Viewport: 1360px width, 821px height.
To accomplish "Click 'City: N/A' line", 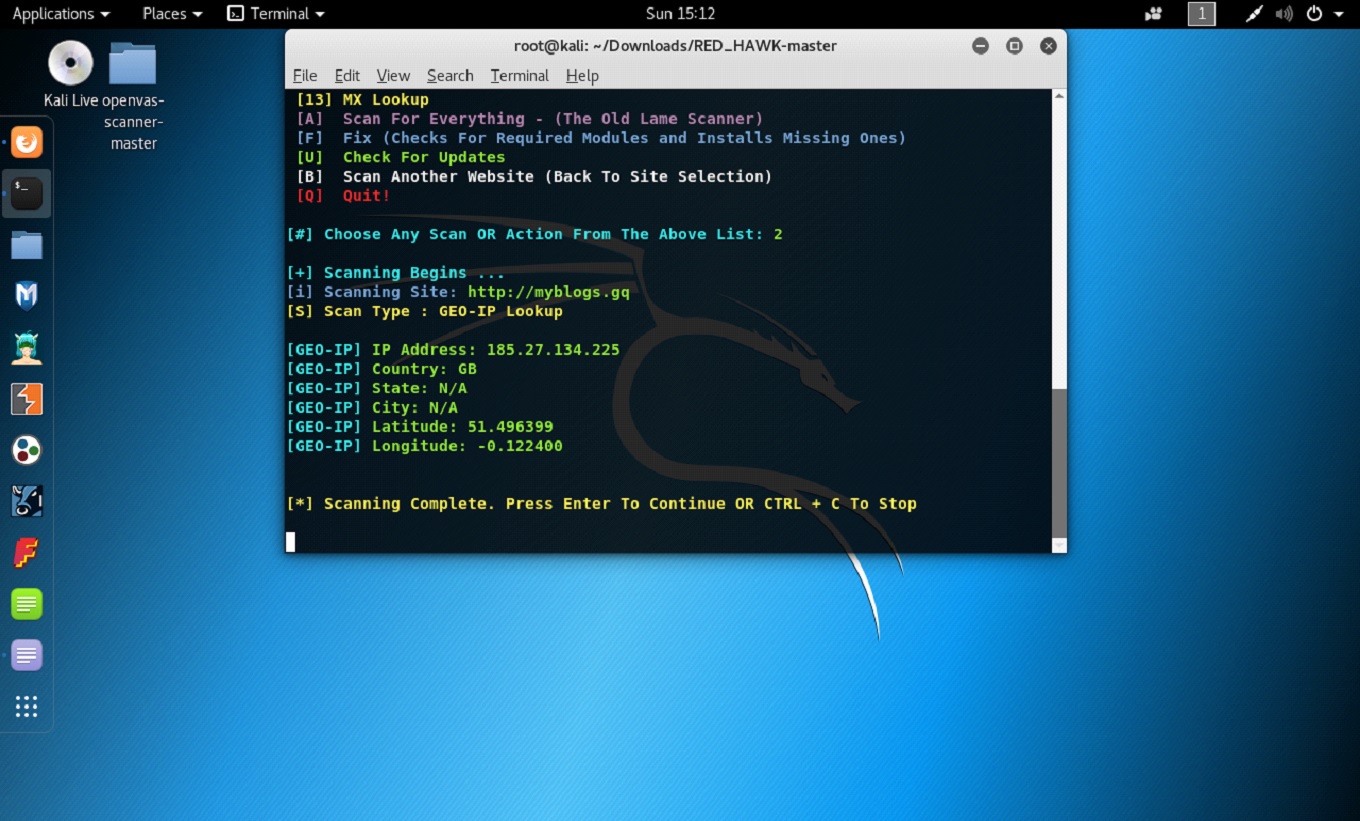I will pos(372,407).
